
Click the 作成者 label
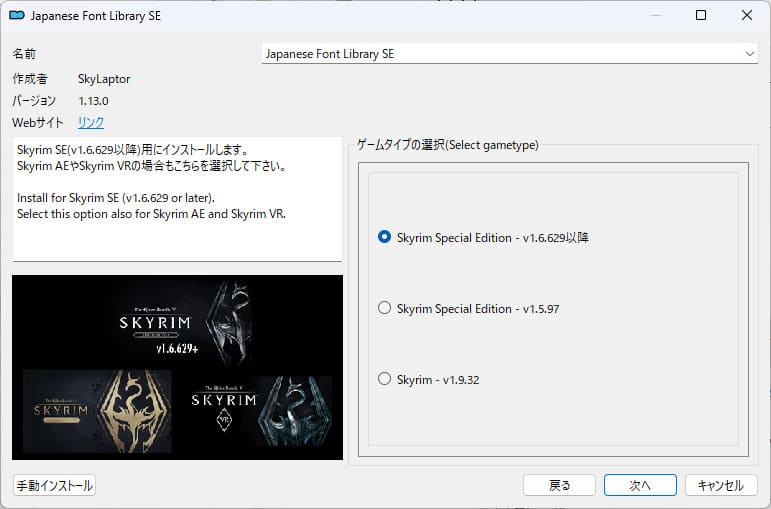point(30,79)
